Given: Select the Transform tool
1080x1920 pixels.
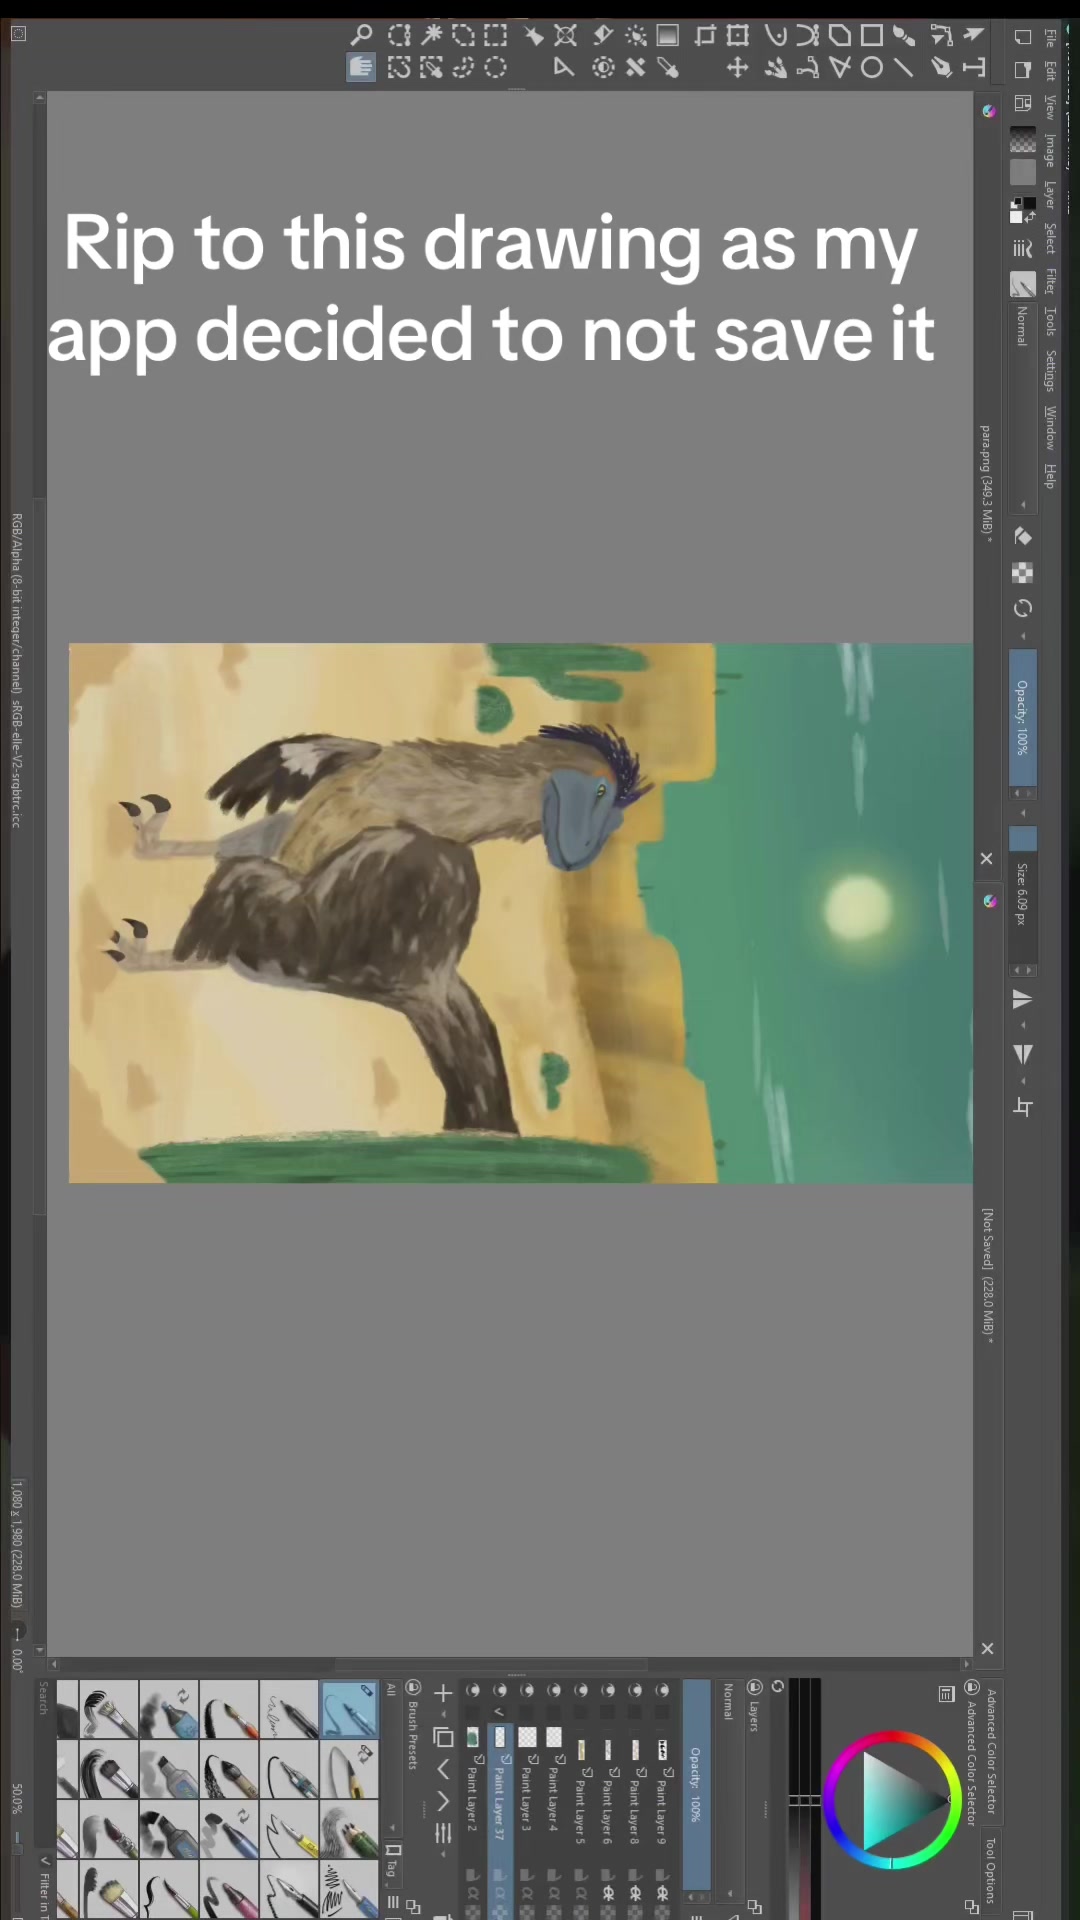Looking at the screenshot, I should [x=738, y=35].
